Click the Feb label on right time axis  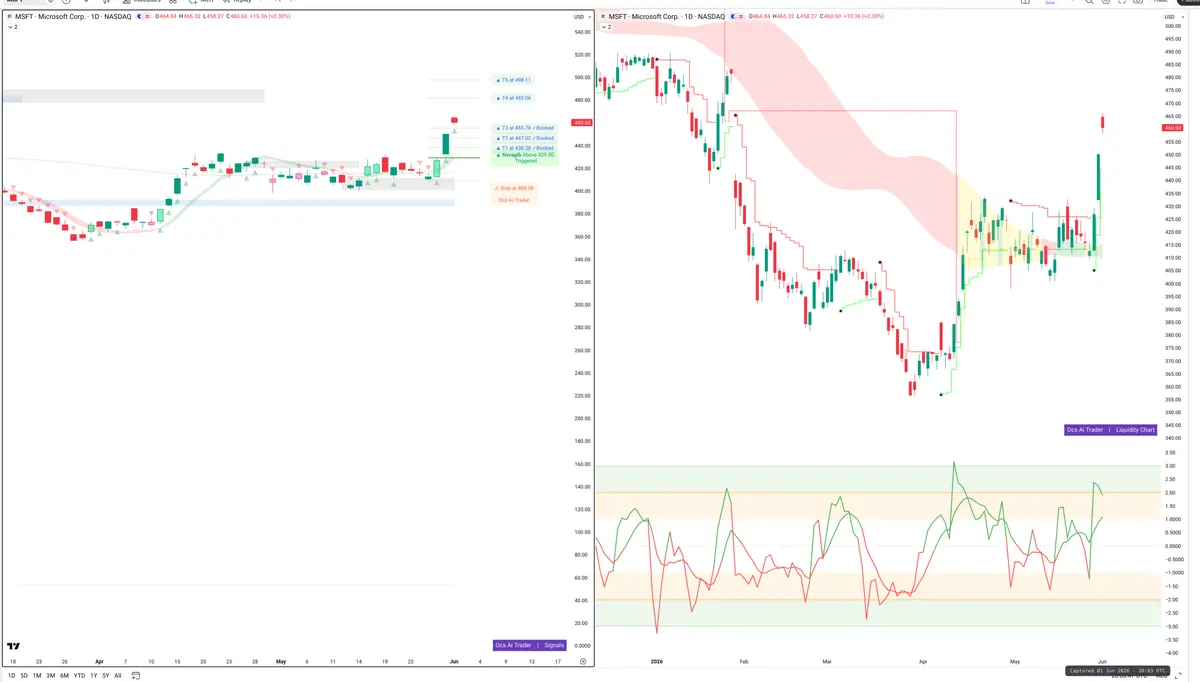743,661
